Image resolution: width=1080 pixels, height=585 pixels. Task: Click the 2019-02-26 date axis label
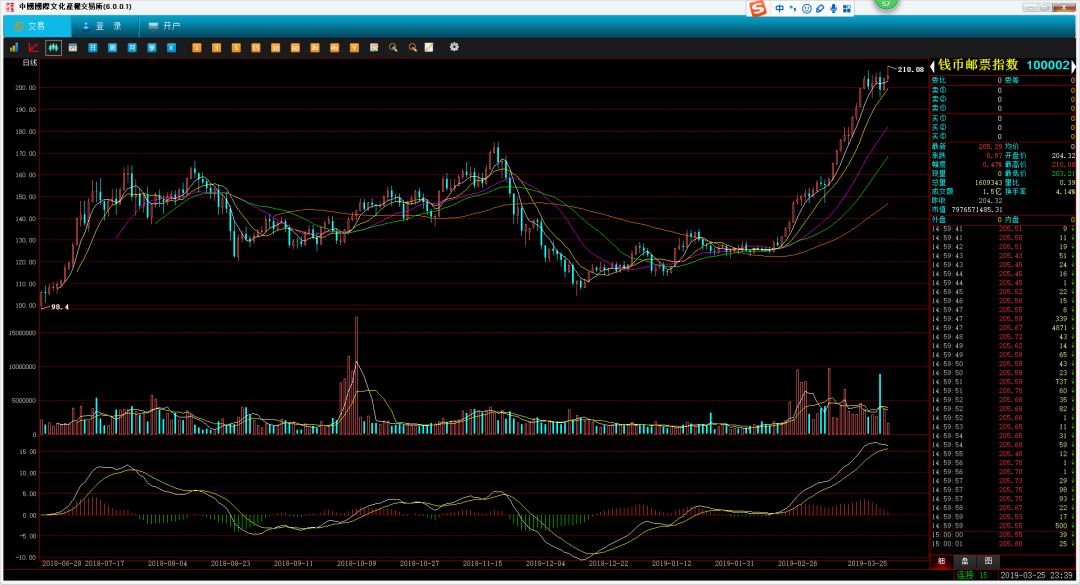[x=798, y=564]
